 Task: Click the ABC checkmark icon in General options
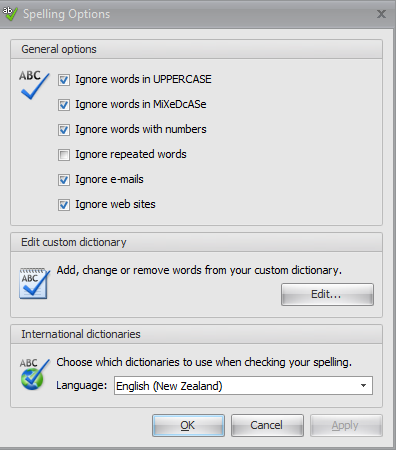point(34,85)
